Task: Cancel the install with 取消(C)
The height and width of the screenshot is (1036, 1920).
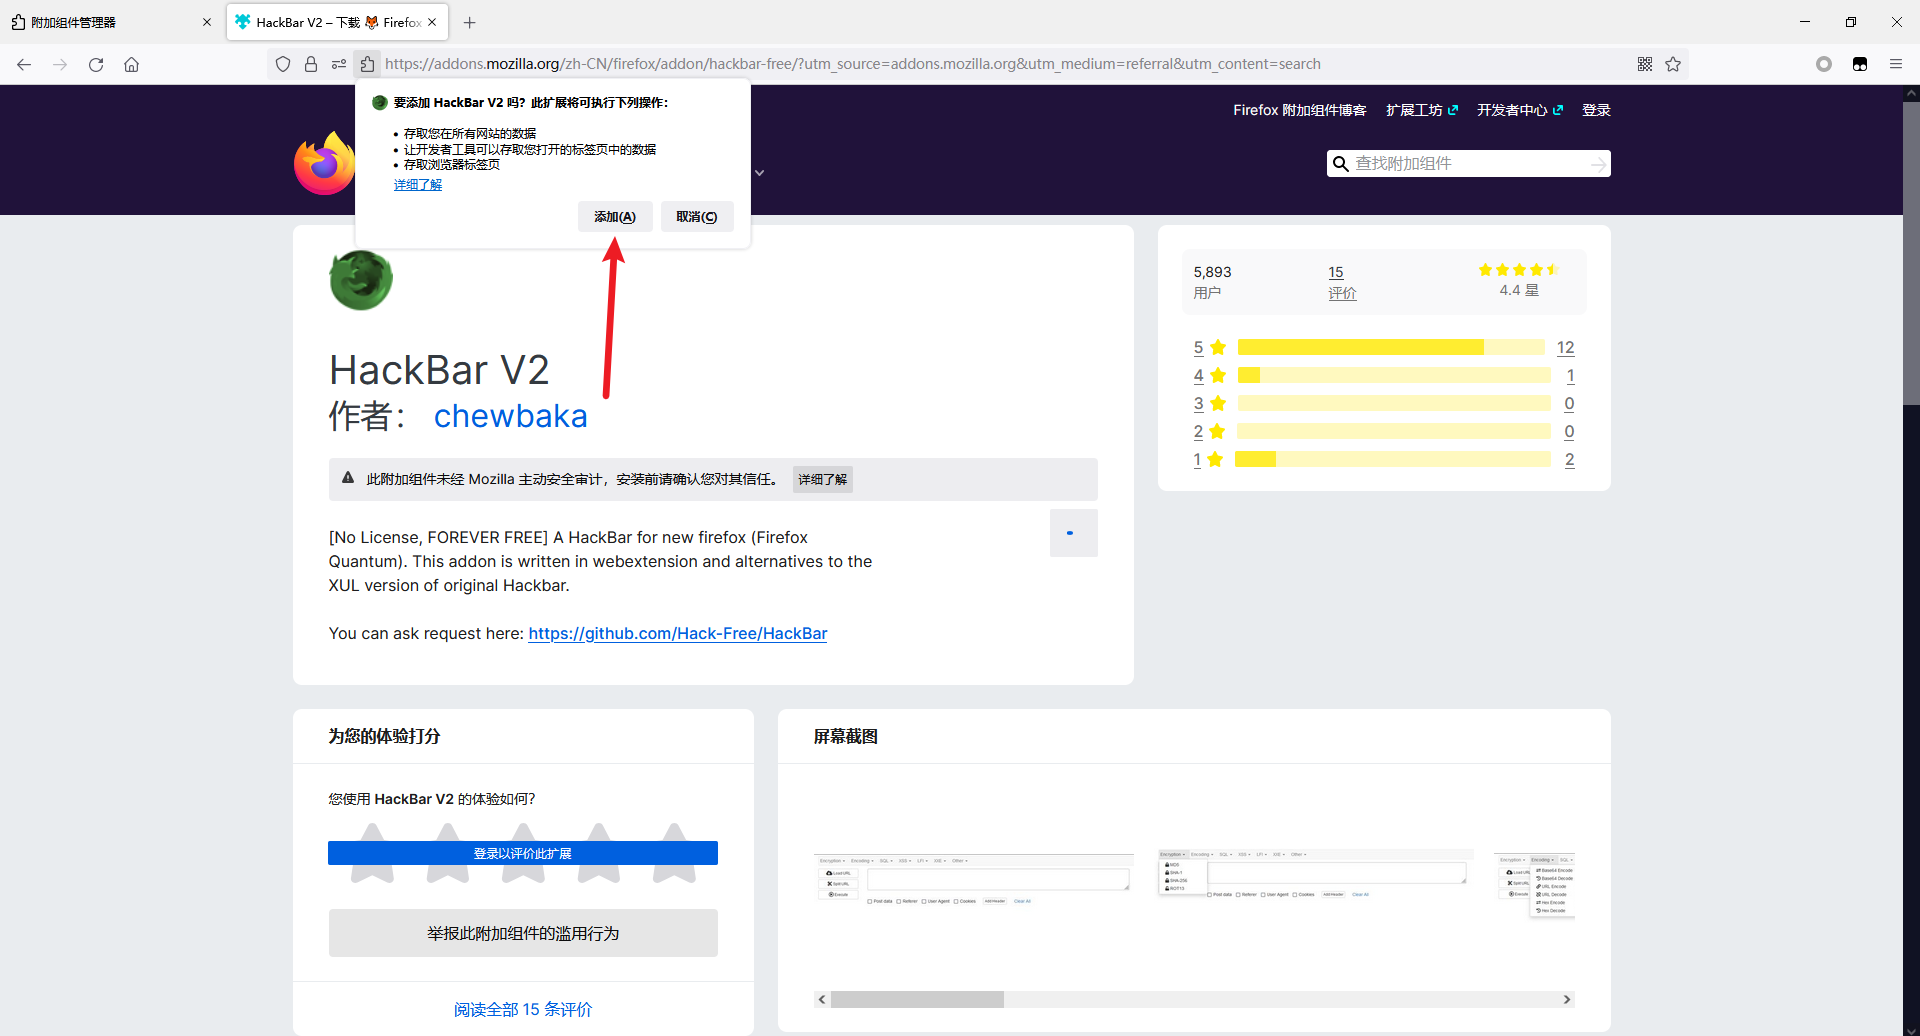Action: (x=697, y=217)
